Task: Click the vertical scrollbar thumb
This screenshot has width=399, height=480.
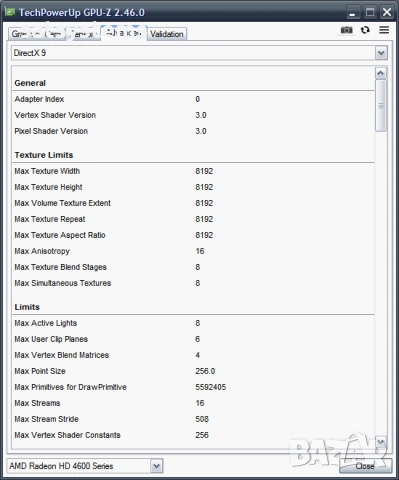Action: [381, 105]
